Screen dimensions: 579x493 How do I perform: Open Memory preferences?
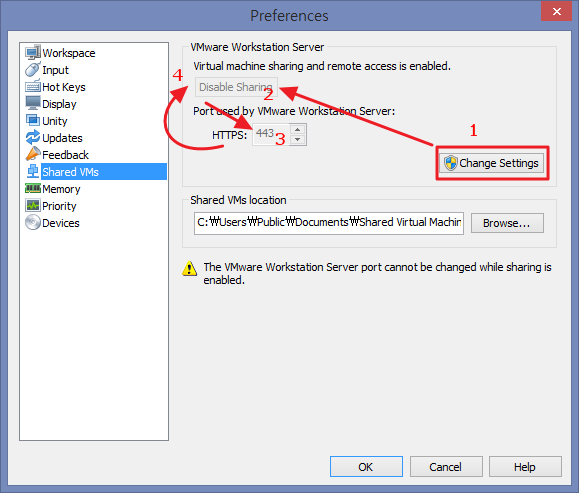(x=61, y=189)
